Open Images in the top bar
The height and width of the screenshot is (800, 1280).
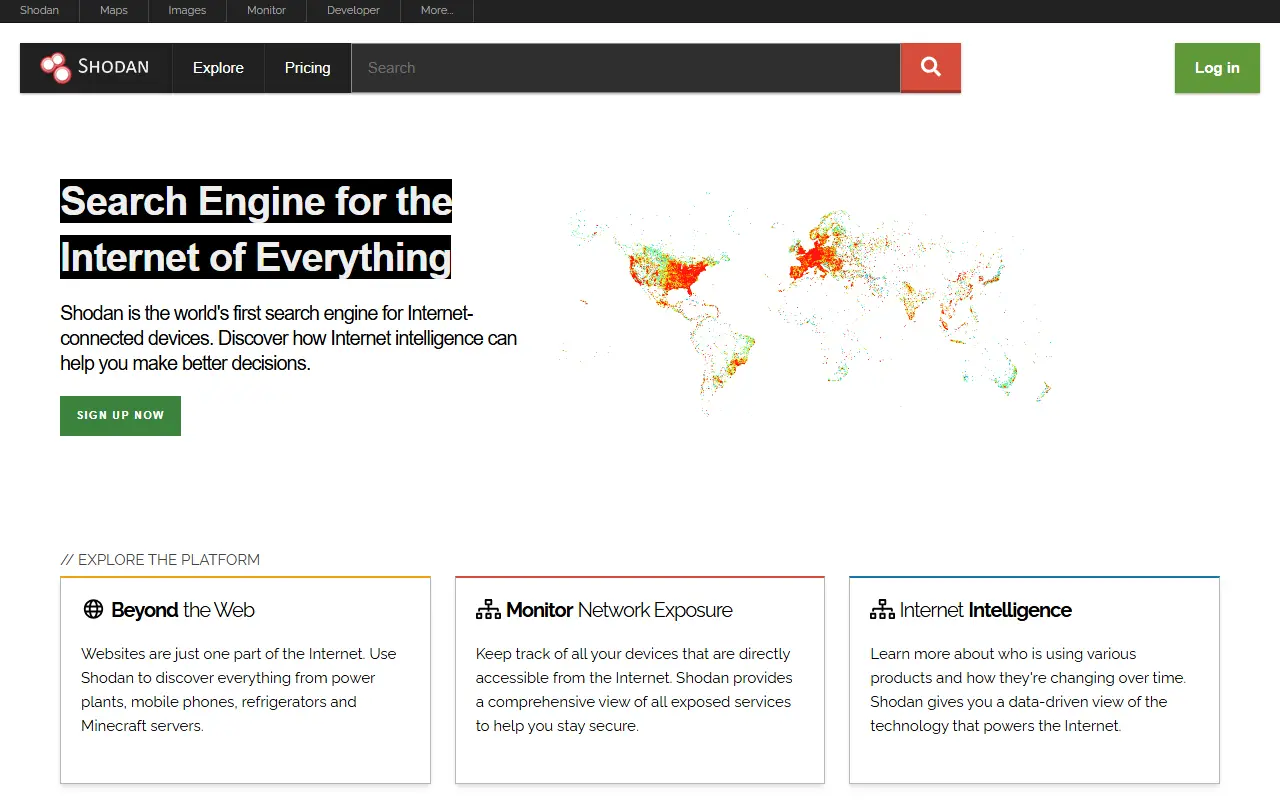pos(187,11)
